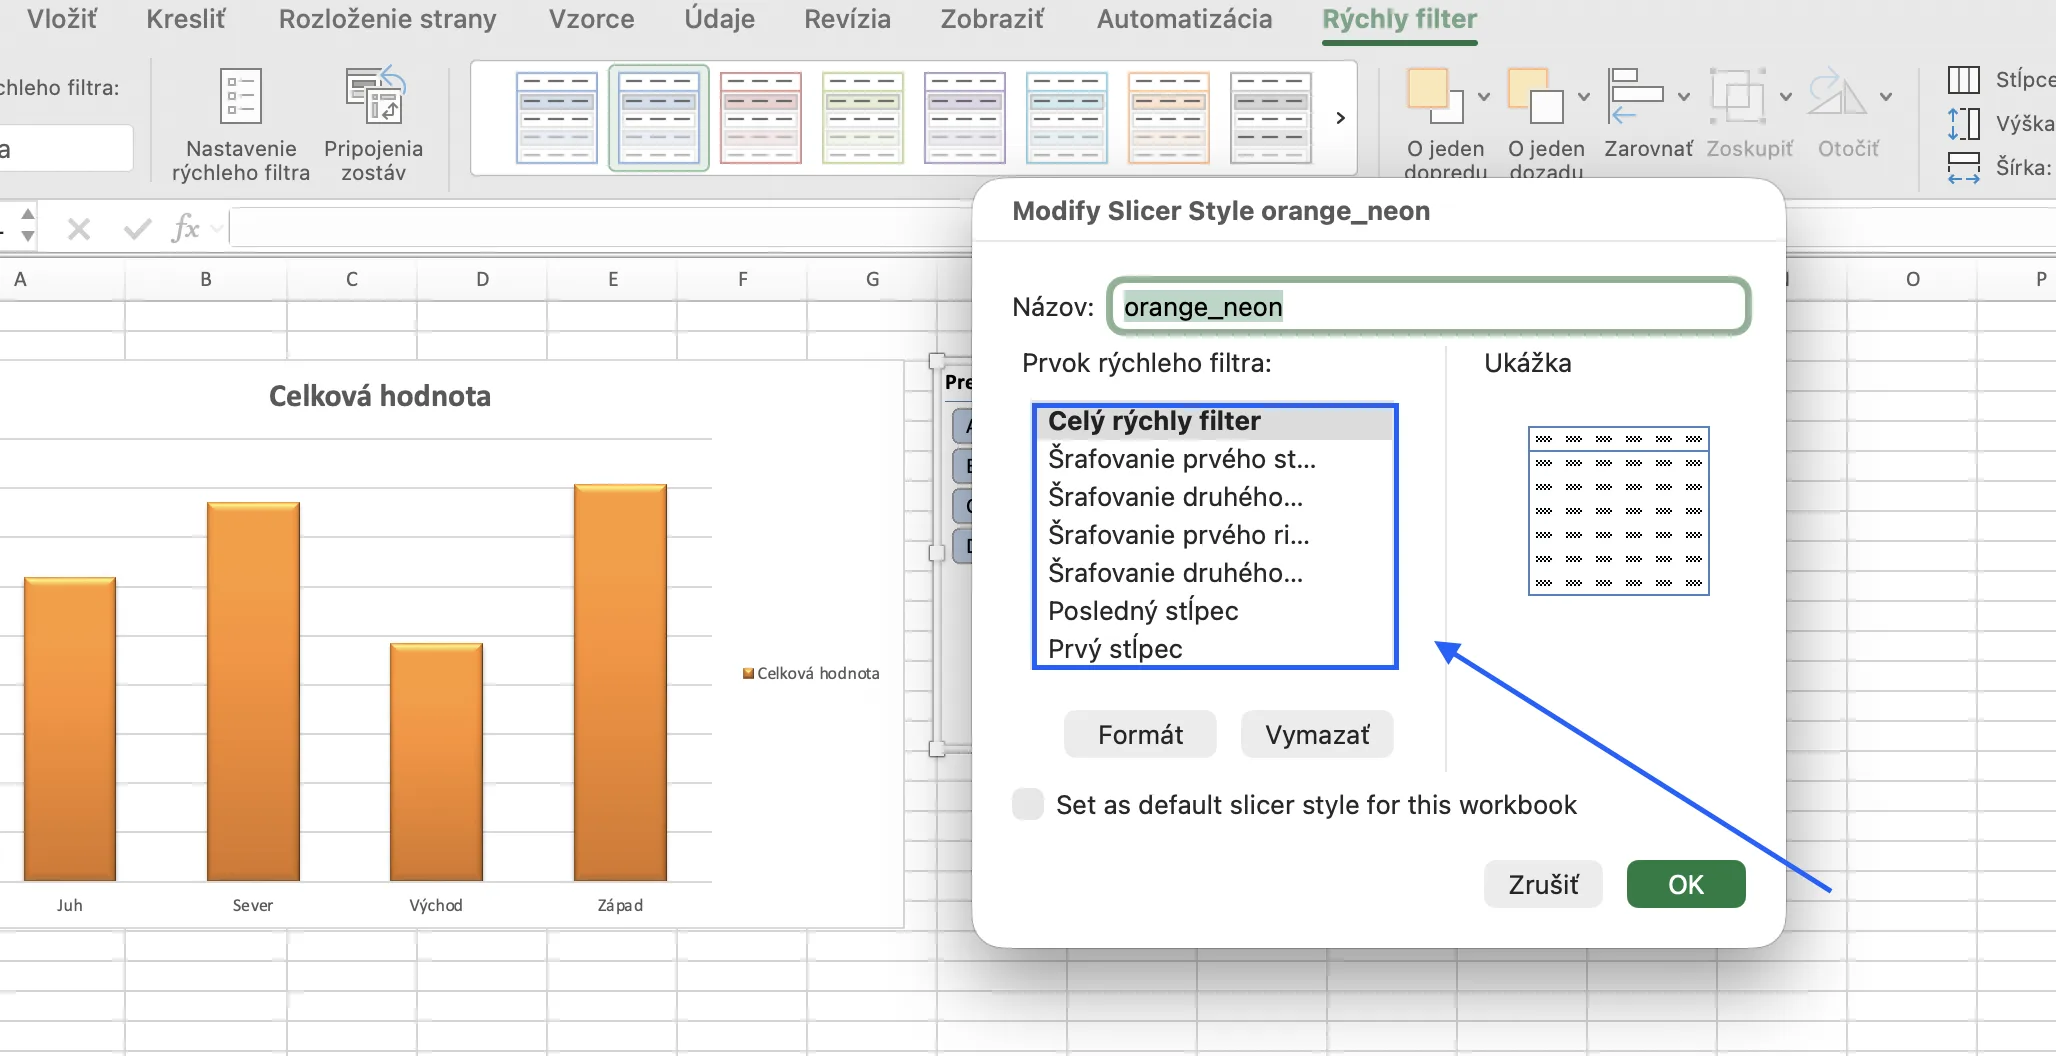Click the formula bar confirm checkmark icon
This screenshot has width=2056, height=1056.
[x=137, y=229]
